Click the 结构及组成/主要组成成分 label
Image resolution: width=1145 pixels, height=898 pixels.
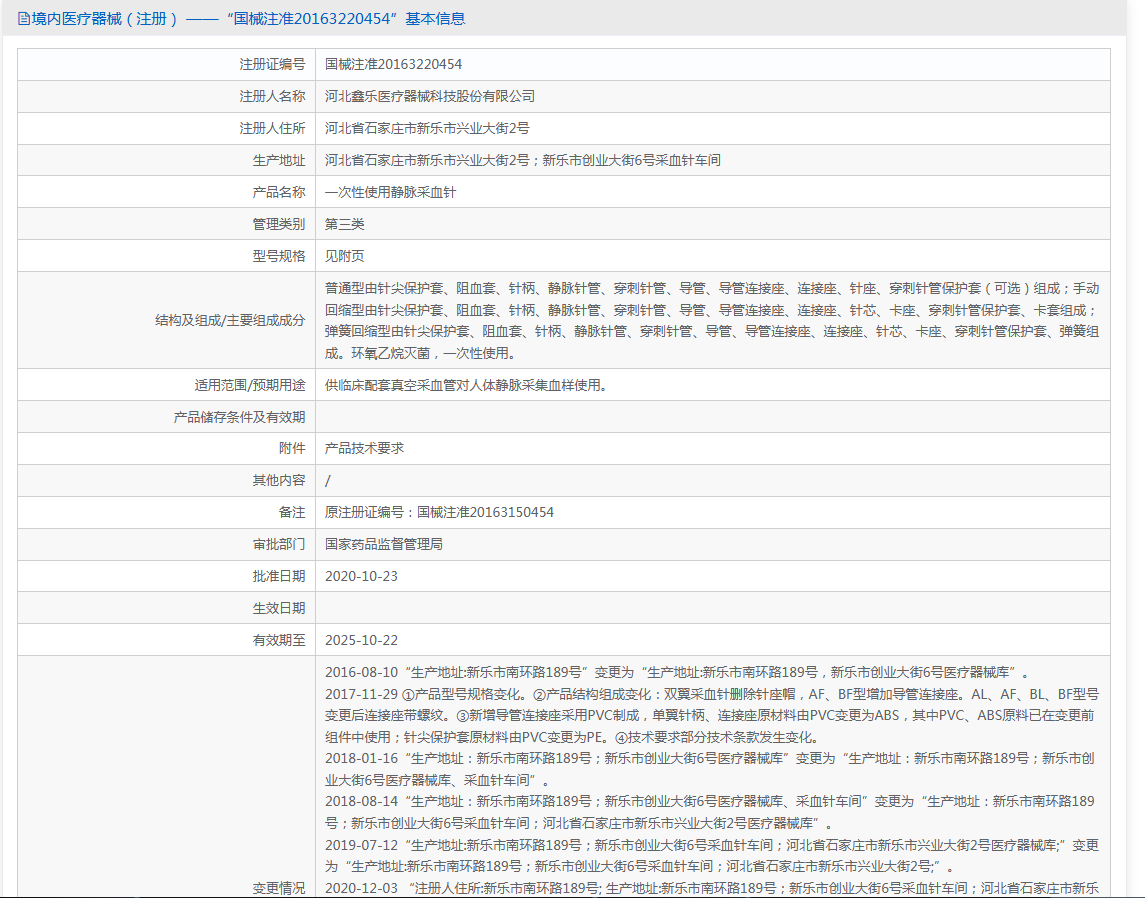click(230, 321)
